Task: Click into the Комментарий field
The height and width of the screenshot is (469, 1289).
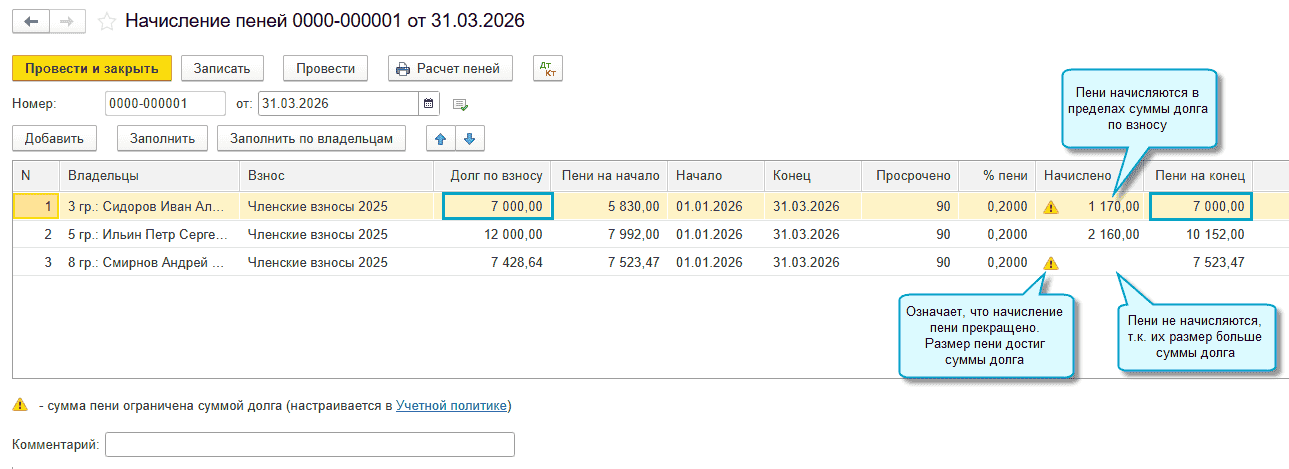Action: pos(310,444)
